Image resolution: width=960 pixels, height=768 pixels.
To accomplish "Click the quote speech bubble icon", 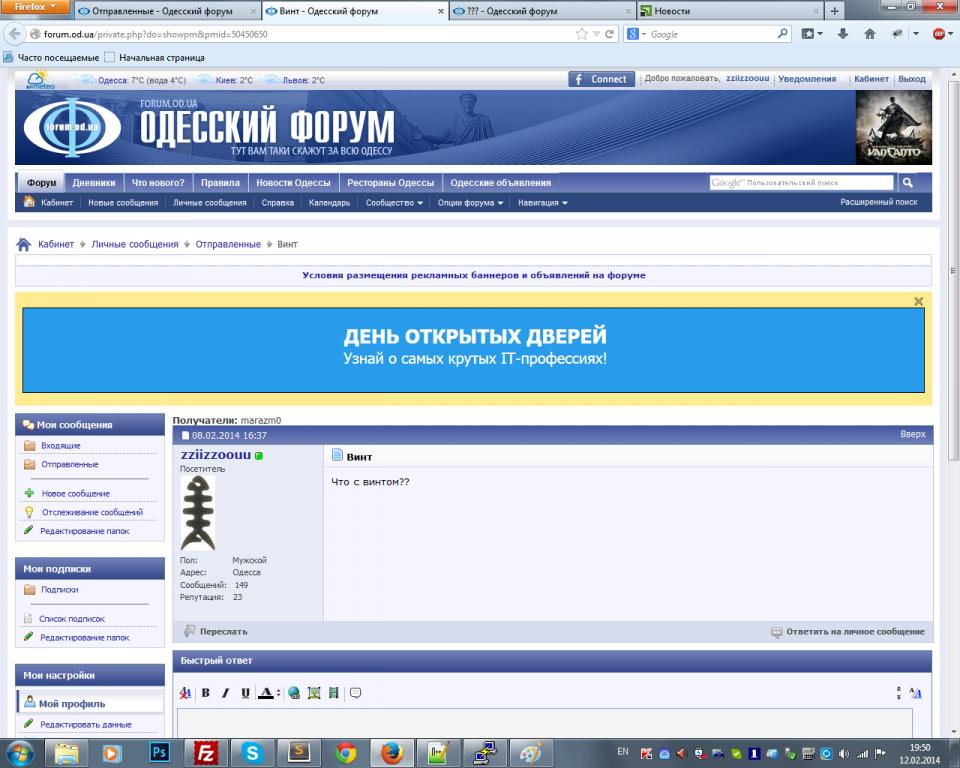I will 355,693.
